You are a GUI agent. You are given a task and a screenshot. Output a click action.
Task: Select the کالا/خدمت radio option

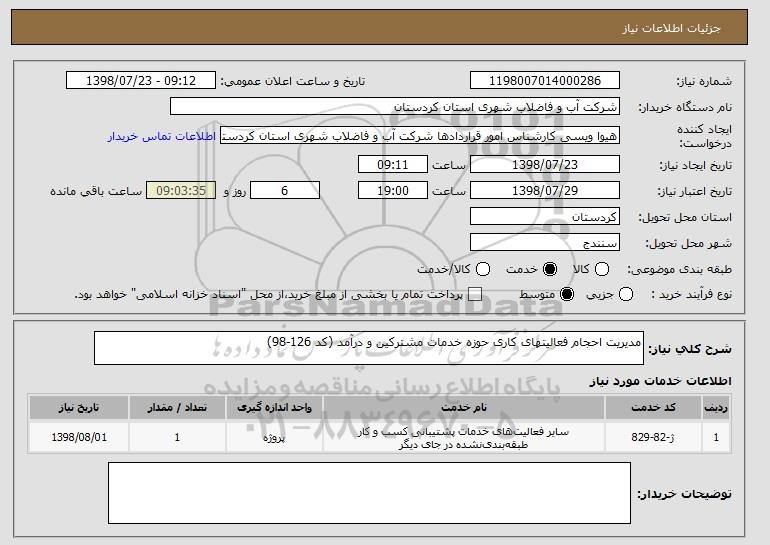click(483, 269)
